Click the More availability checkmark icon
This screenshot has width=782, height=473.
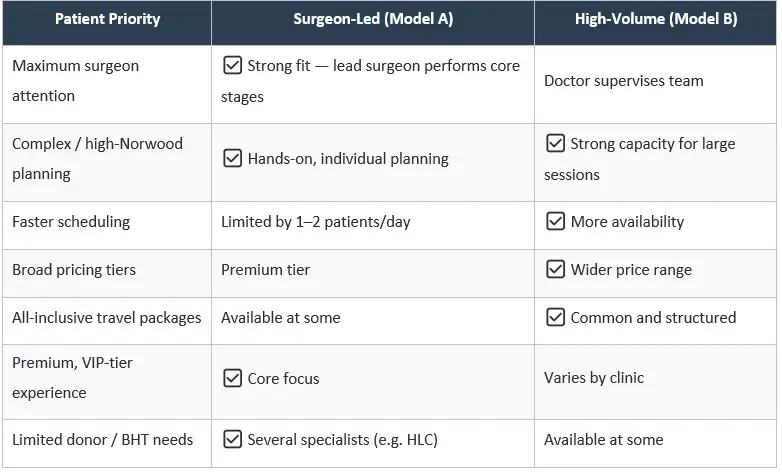pyautogui.click(x=555, y=221)
